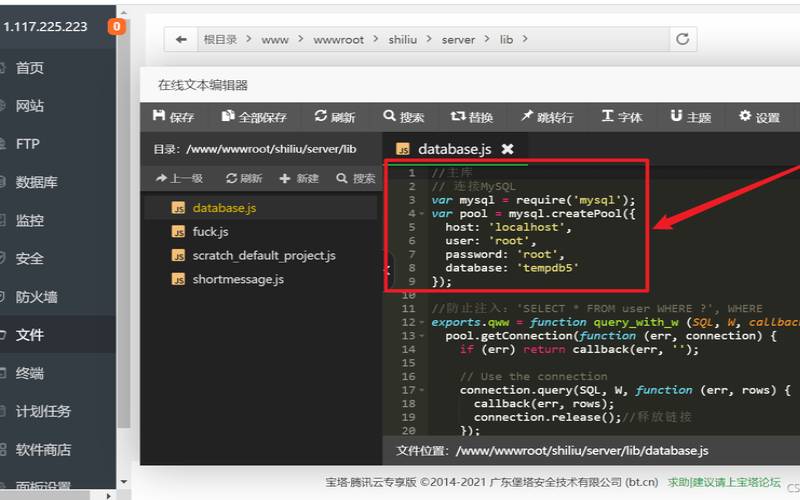This screenshot has height=500, width=800.
Task: Click 全部保存 save all button
Action: (x=254, y=117)
